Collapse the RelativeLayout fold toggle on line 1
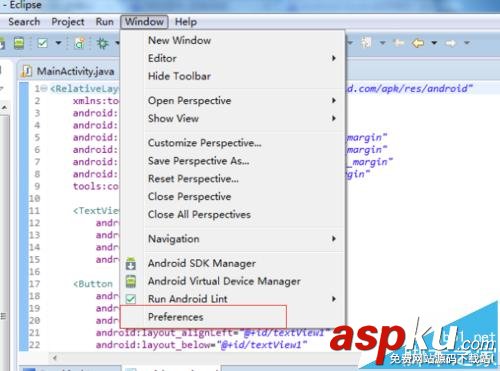Image resolution: width=500 pixels, height=371 pixels. [45, 89]
